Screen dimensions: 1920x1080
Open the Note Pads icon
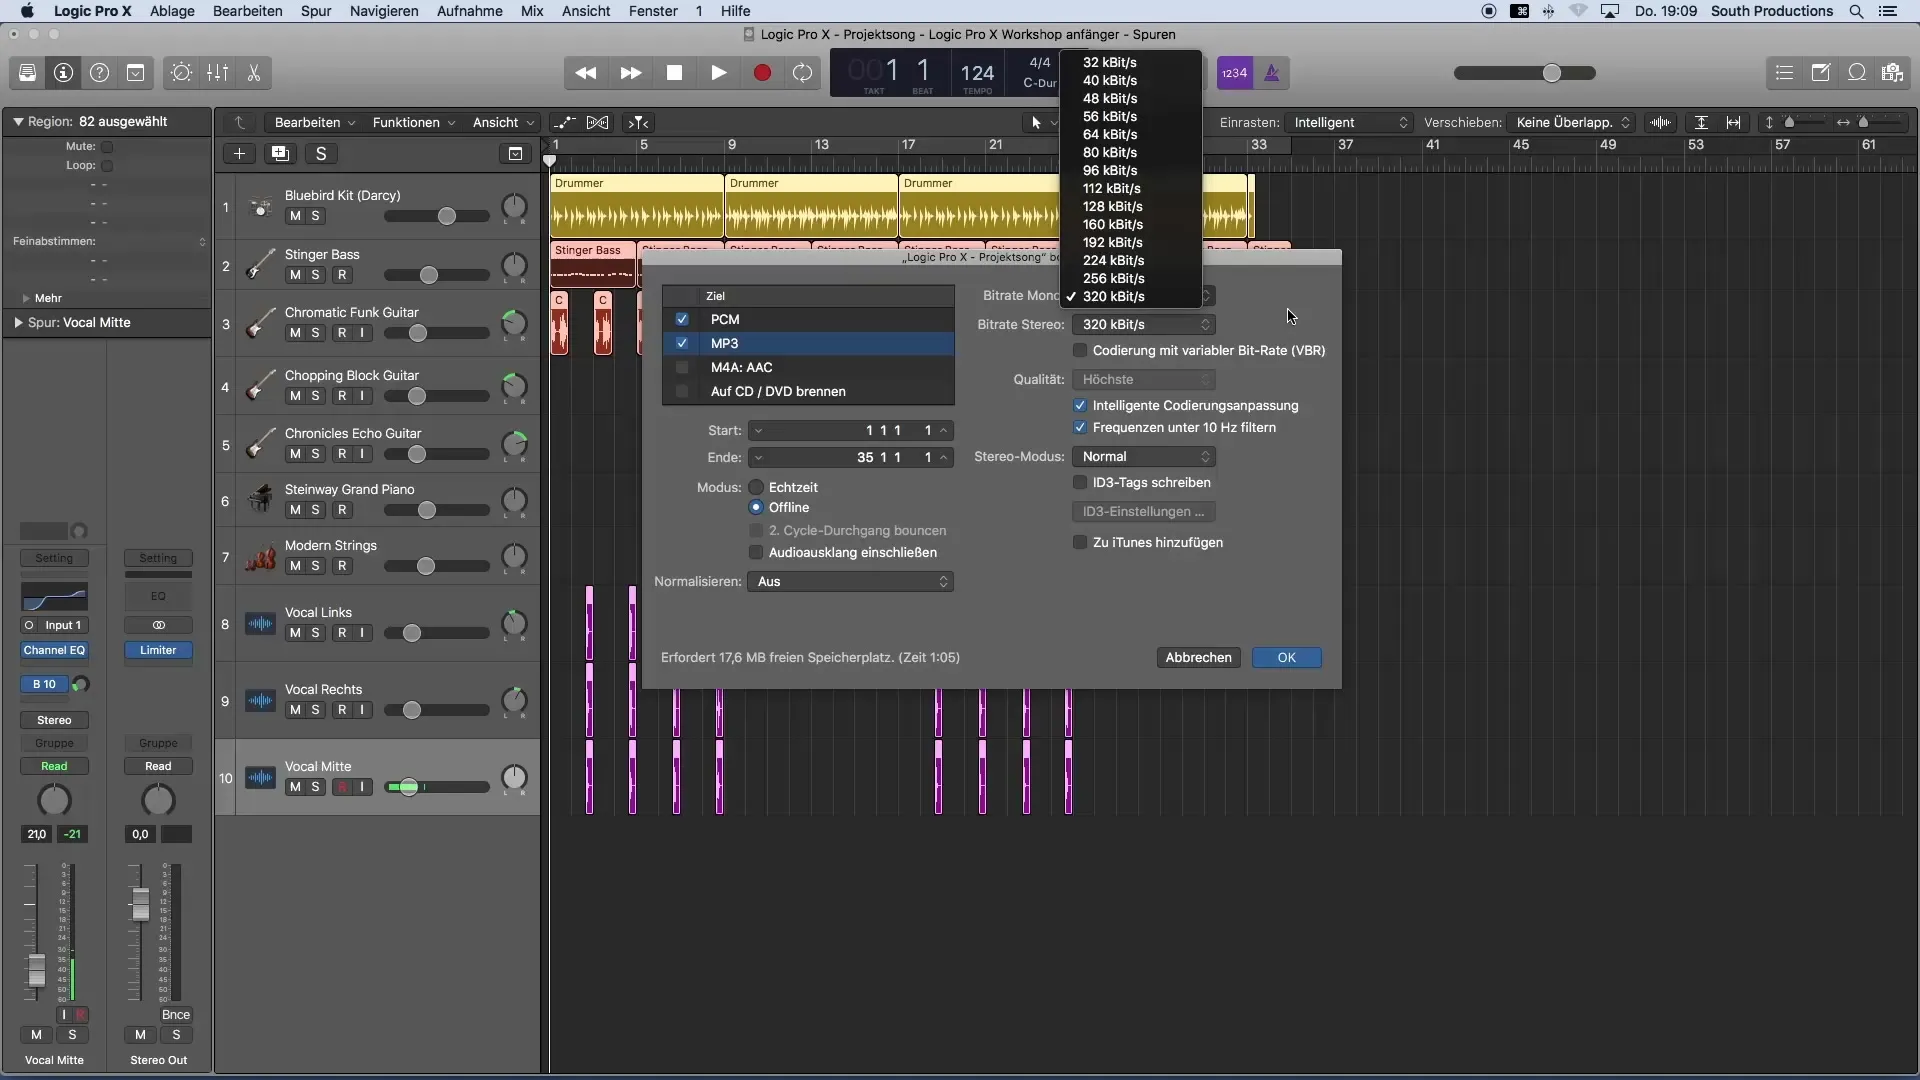pyautogui.click(x=1820, y=73)
